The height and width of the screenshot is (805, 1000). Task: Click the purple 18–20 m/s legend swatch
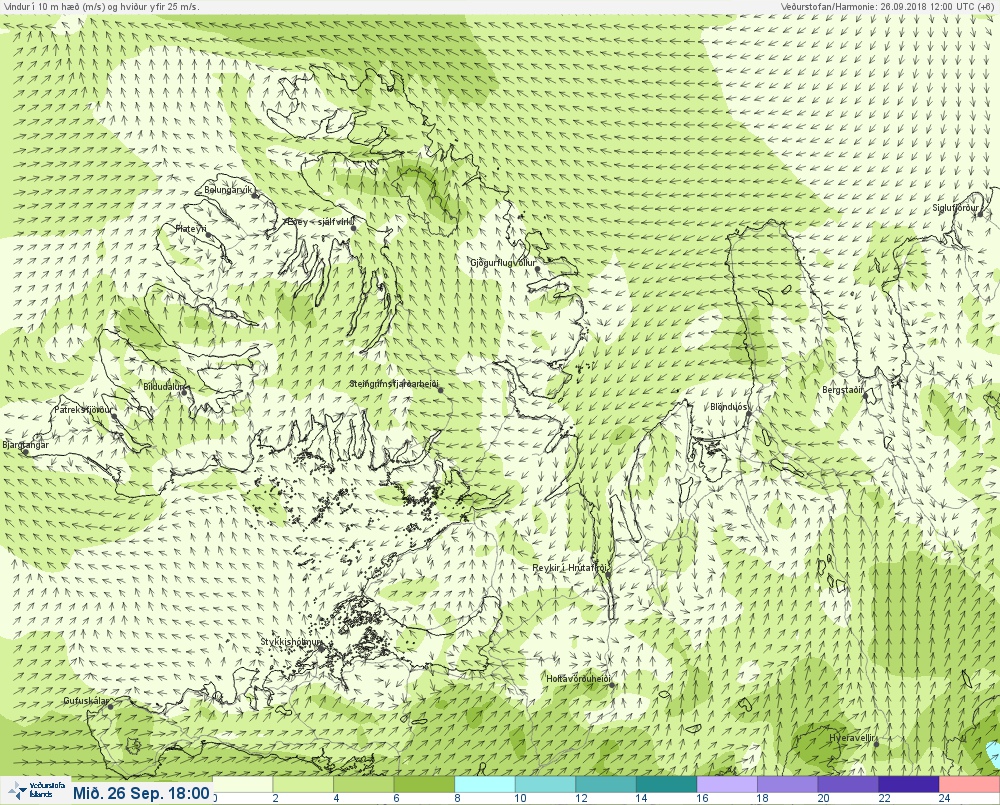pyautogui.click(x=788, y=784)
